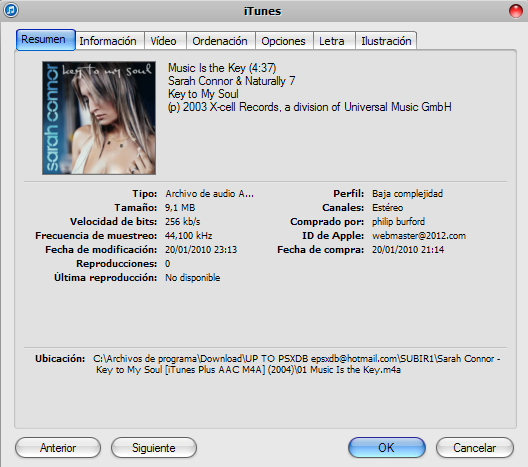This screenshot has height=467, width=528.
Task: Click purchase date '20/01/2010 21:14'
Action: tap(408, 249)
